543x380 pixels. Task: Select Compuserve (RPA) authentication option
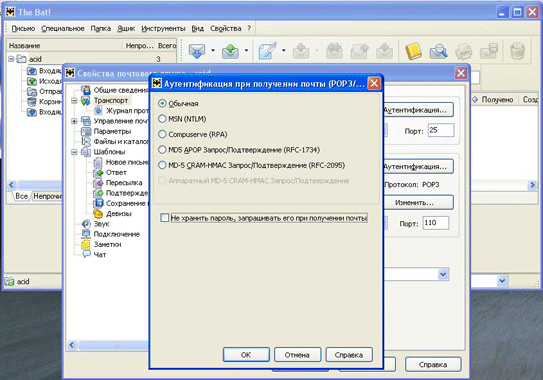coord(162,134)
